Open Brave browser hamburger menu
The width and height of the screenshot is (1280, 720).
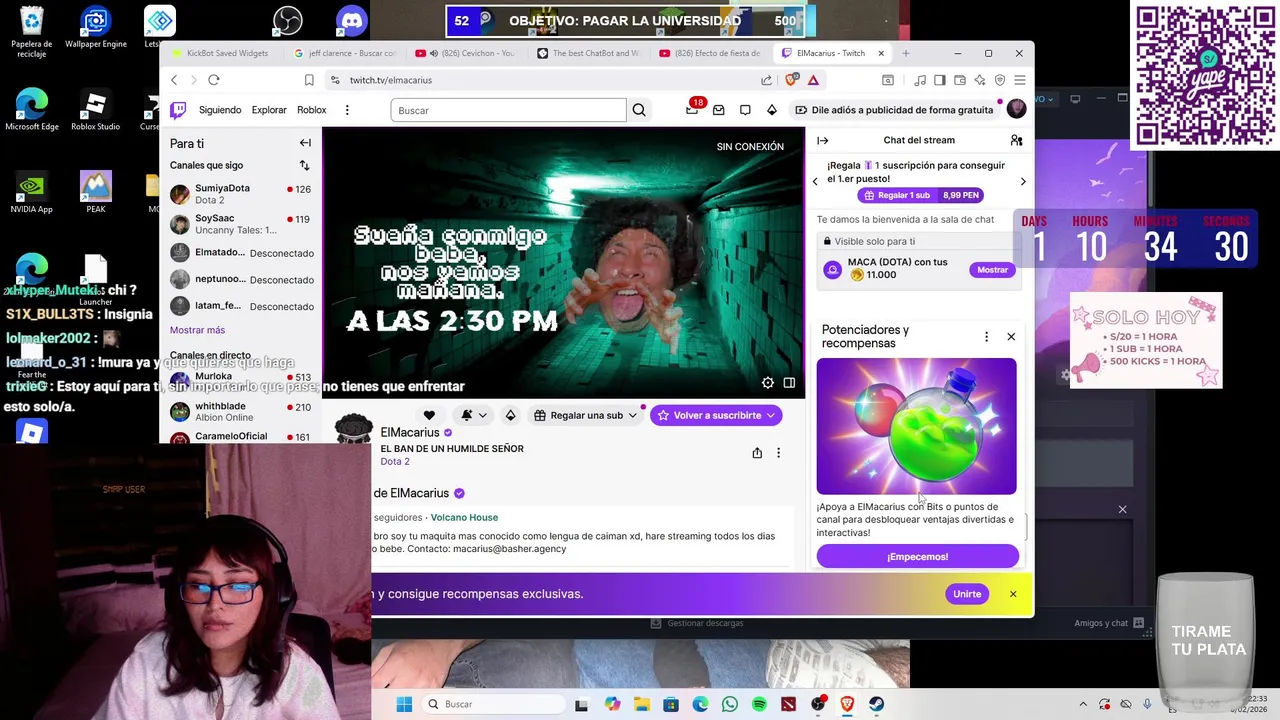pos(1019,80)
